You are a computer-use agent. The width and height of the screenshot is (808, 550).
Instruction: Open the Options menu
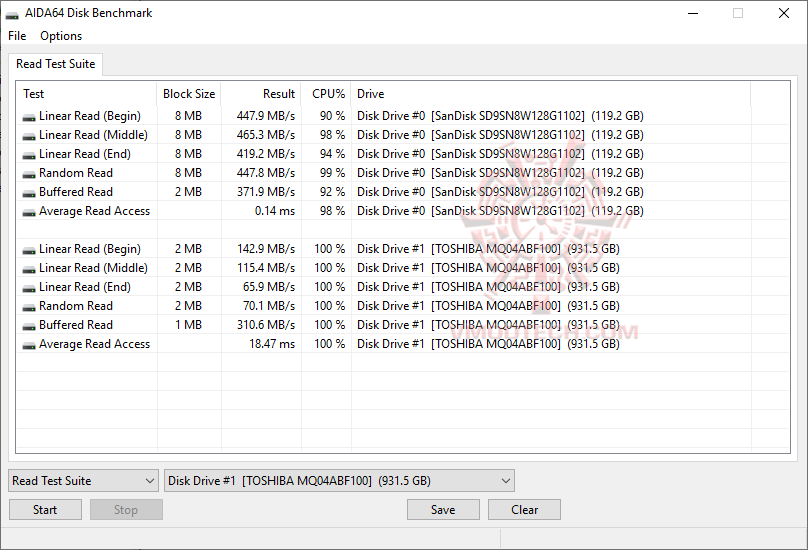61,36
